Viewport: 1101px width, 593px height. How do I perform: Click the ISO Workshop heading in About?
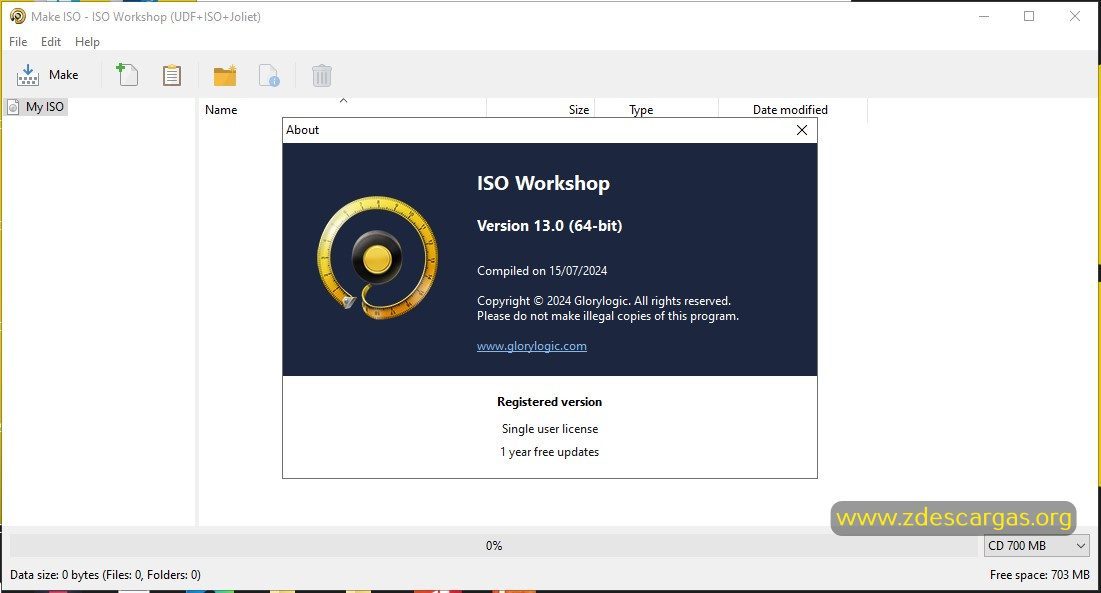coord(543,183)
